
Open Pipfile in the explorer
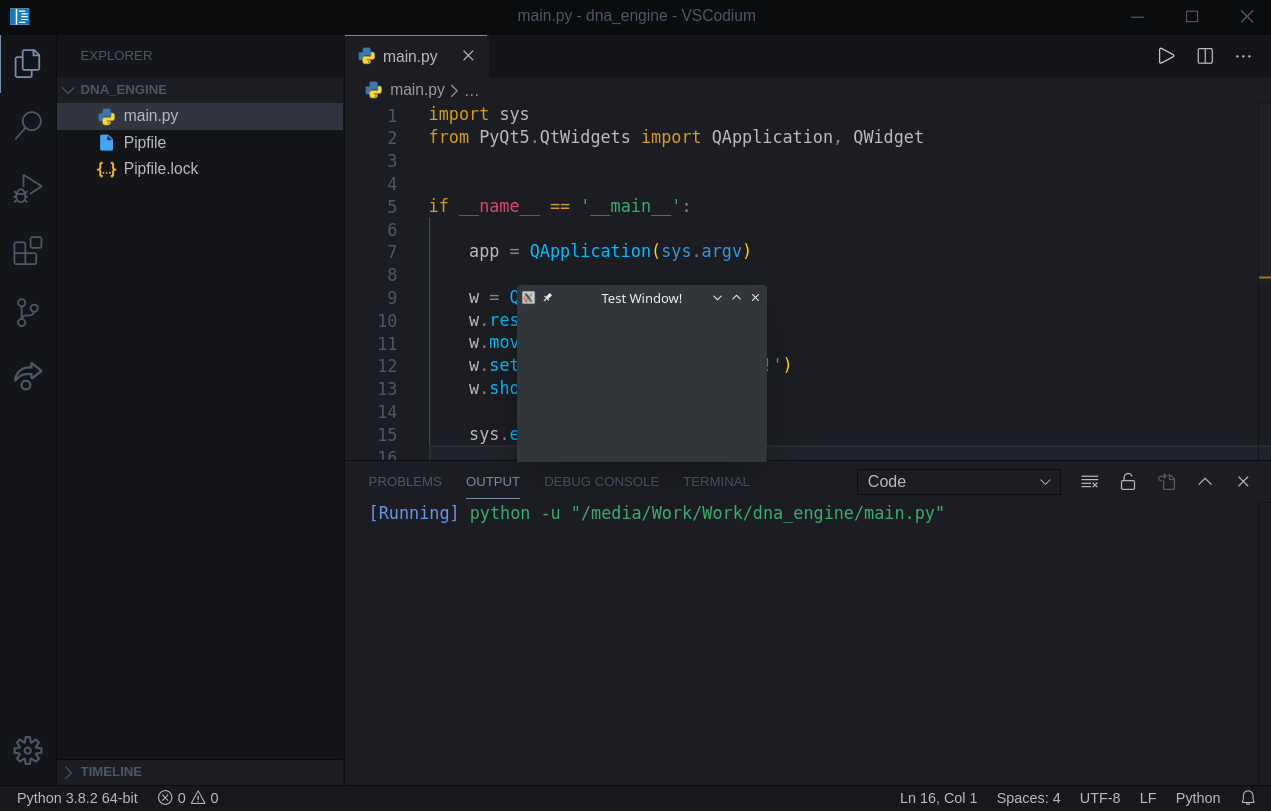click(200, 143)
